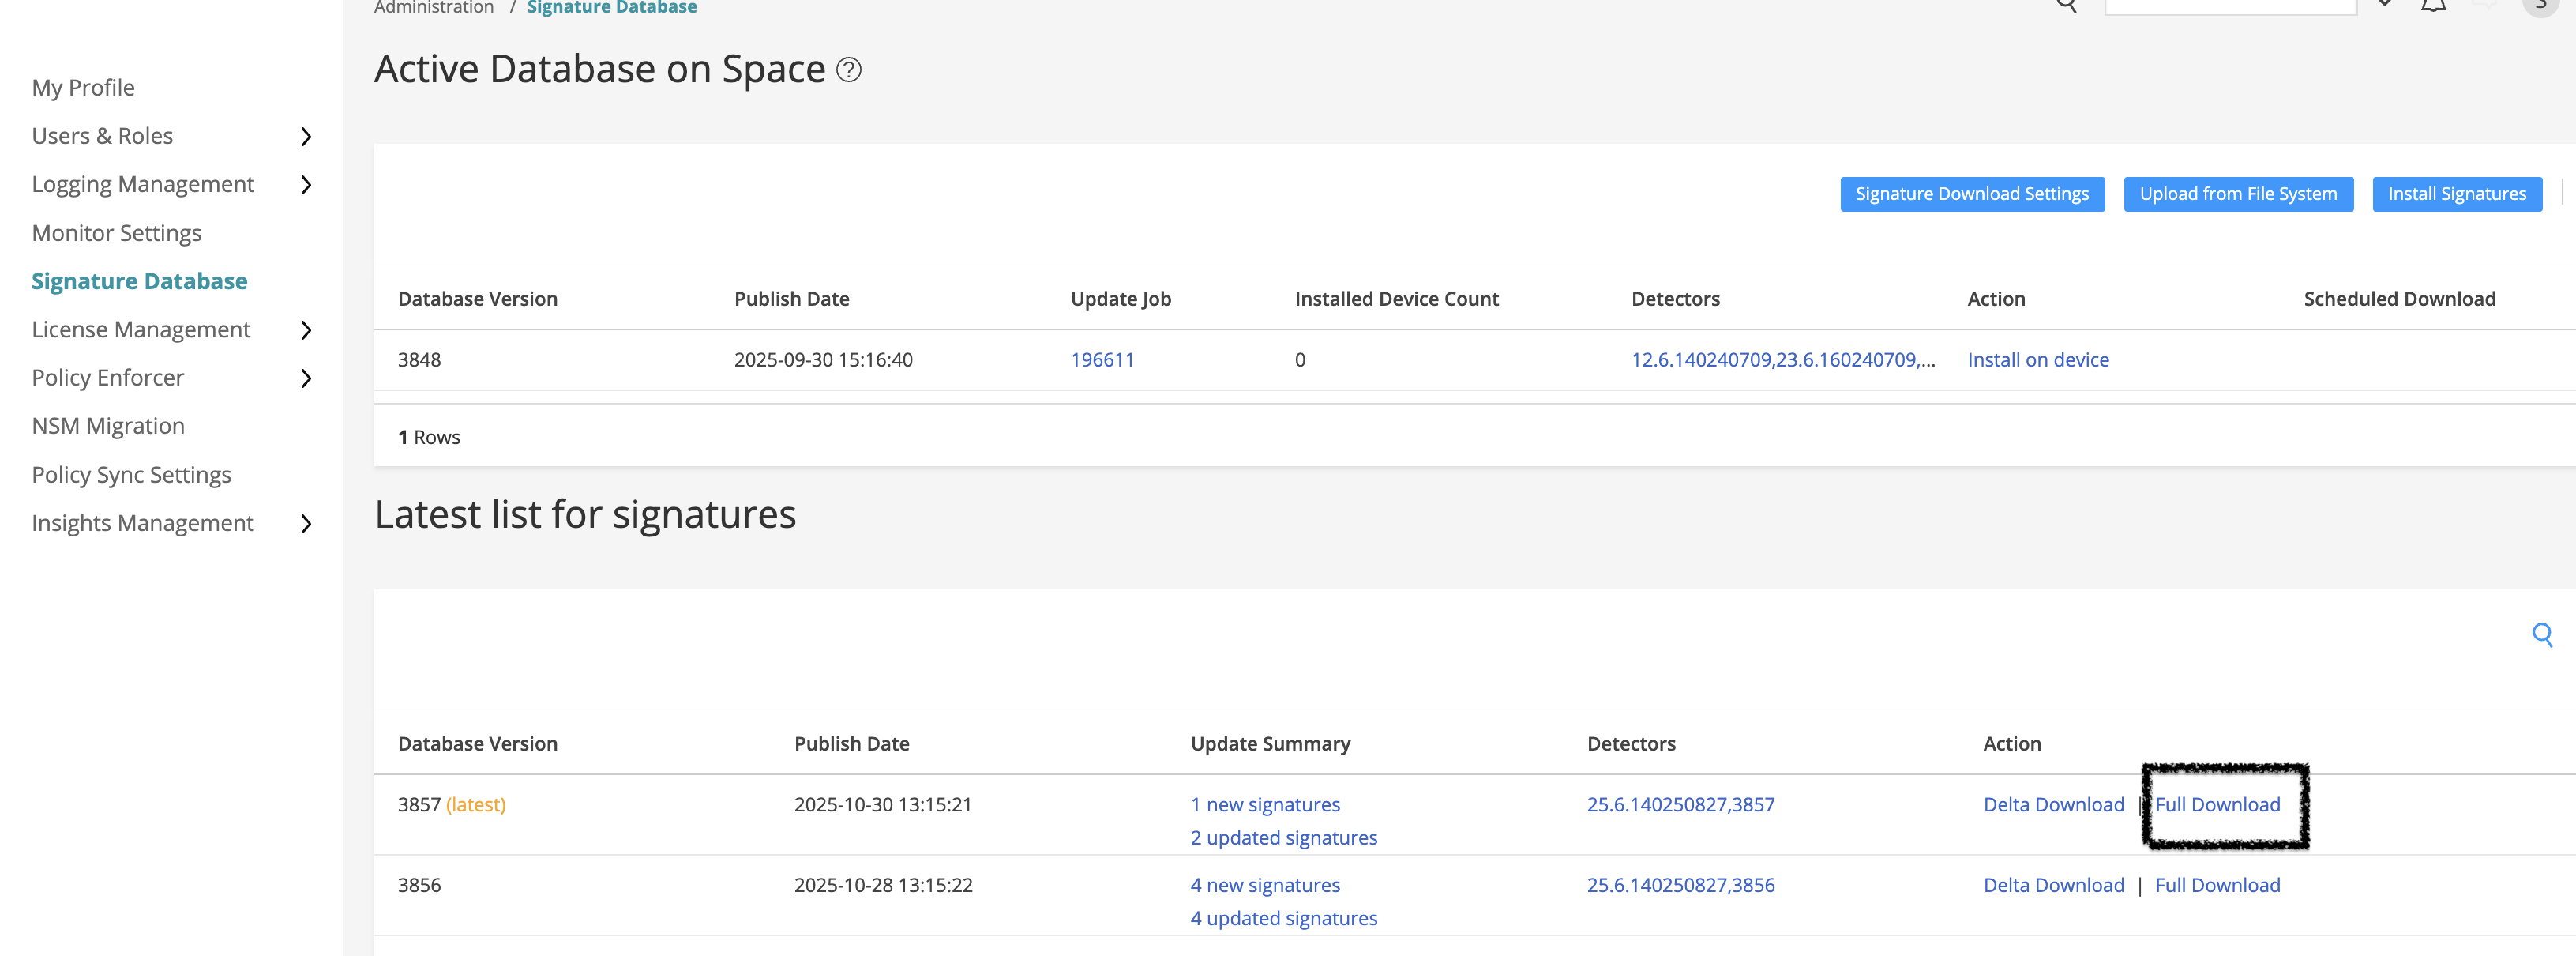Select publish date 2025-10-30 13:15:21
Screen dimensions: 2576x956
(x=882, y=805)
